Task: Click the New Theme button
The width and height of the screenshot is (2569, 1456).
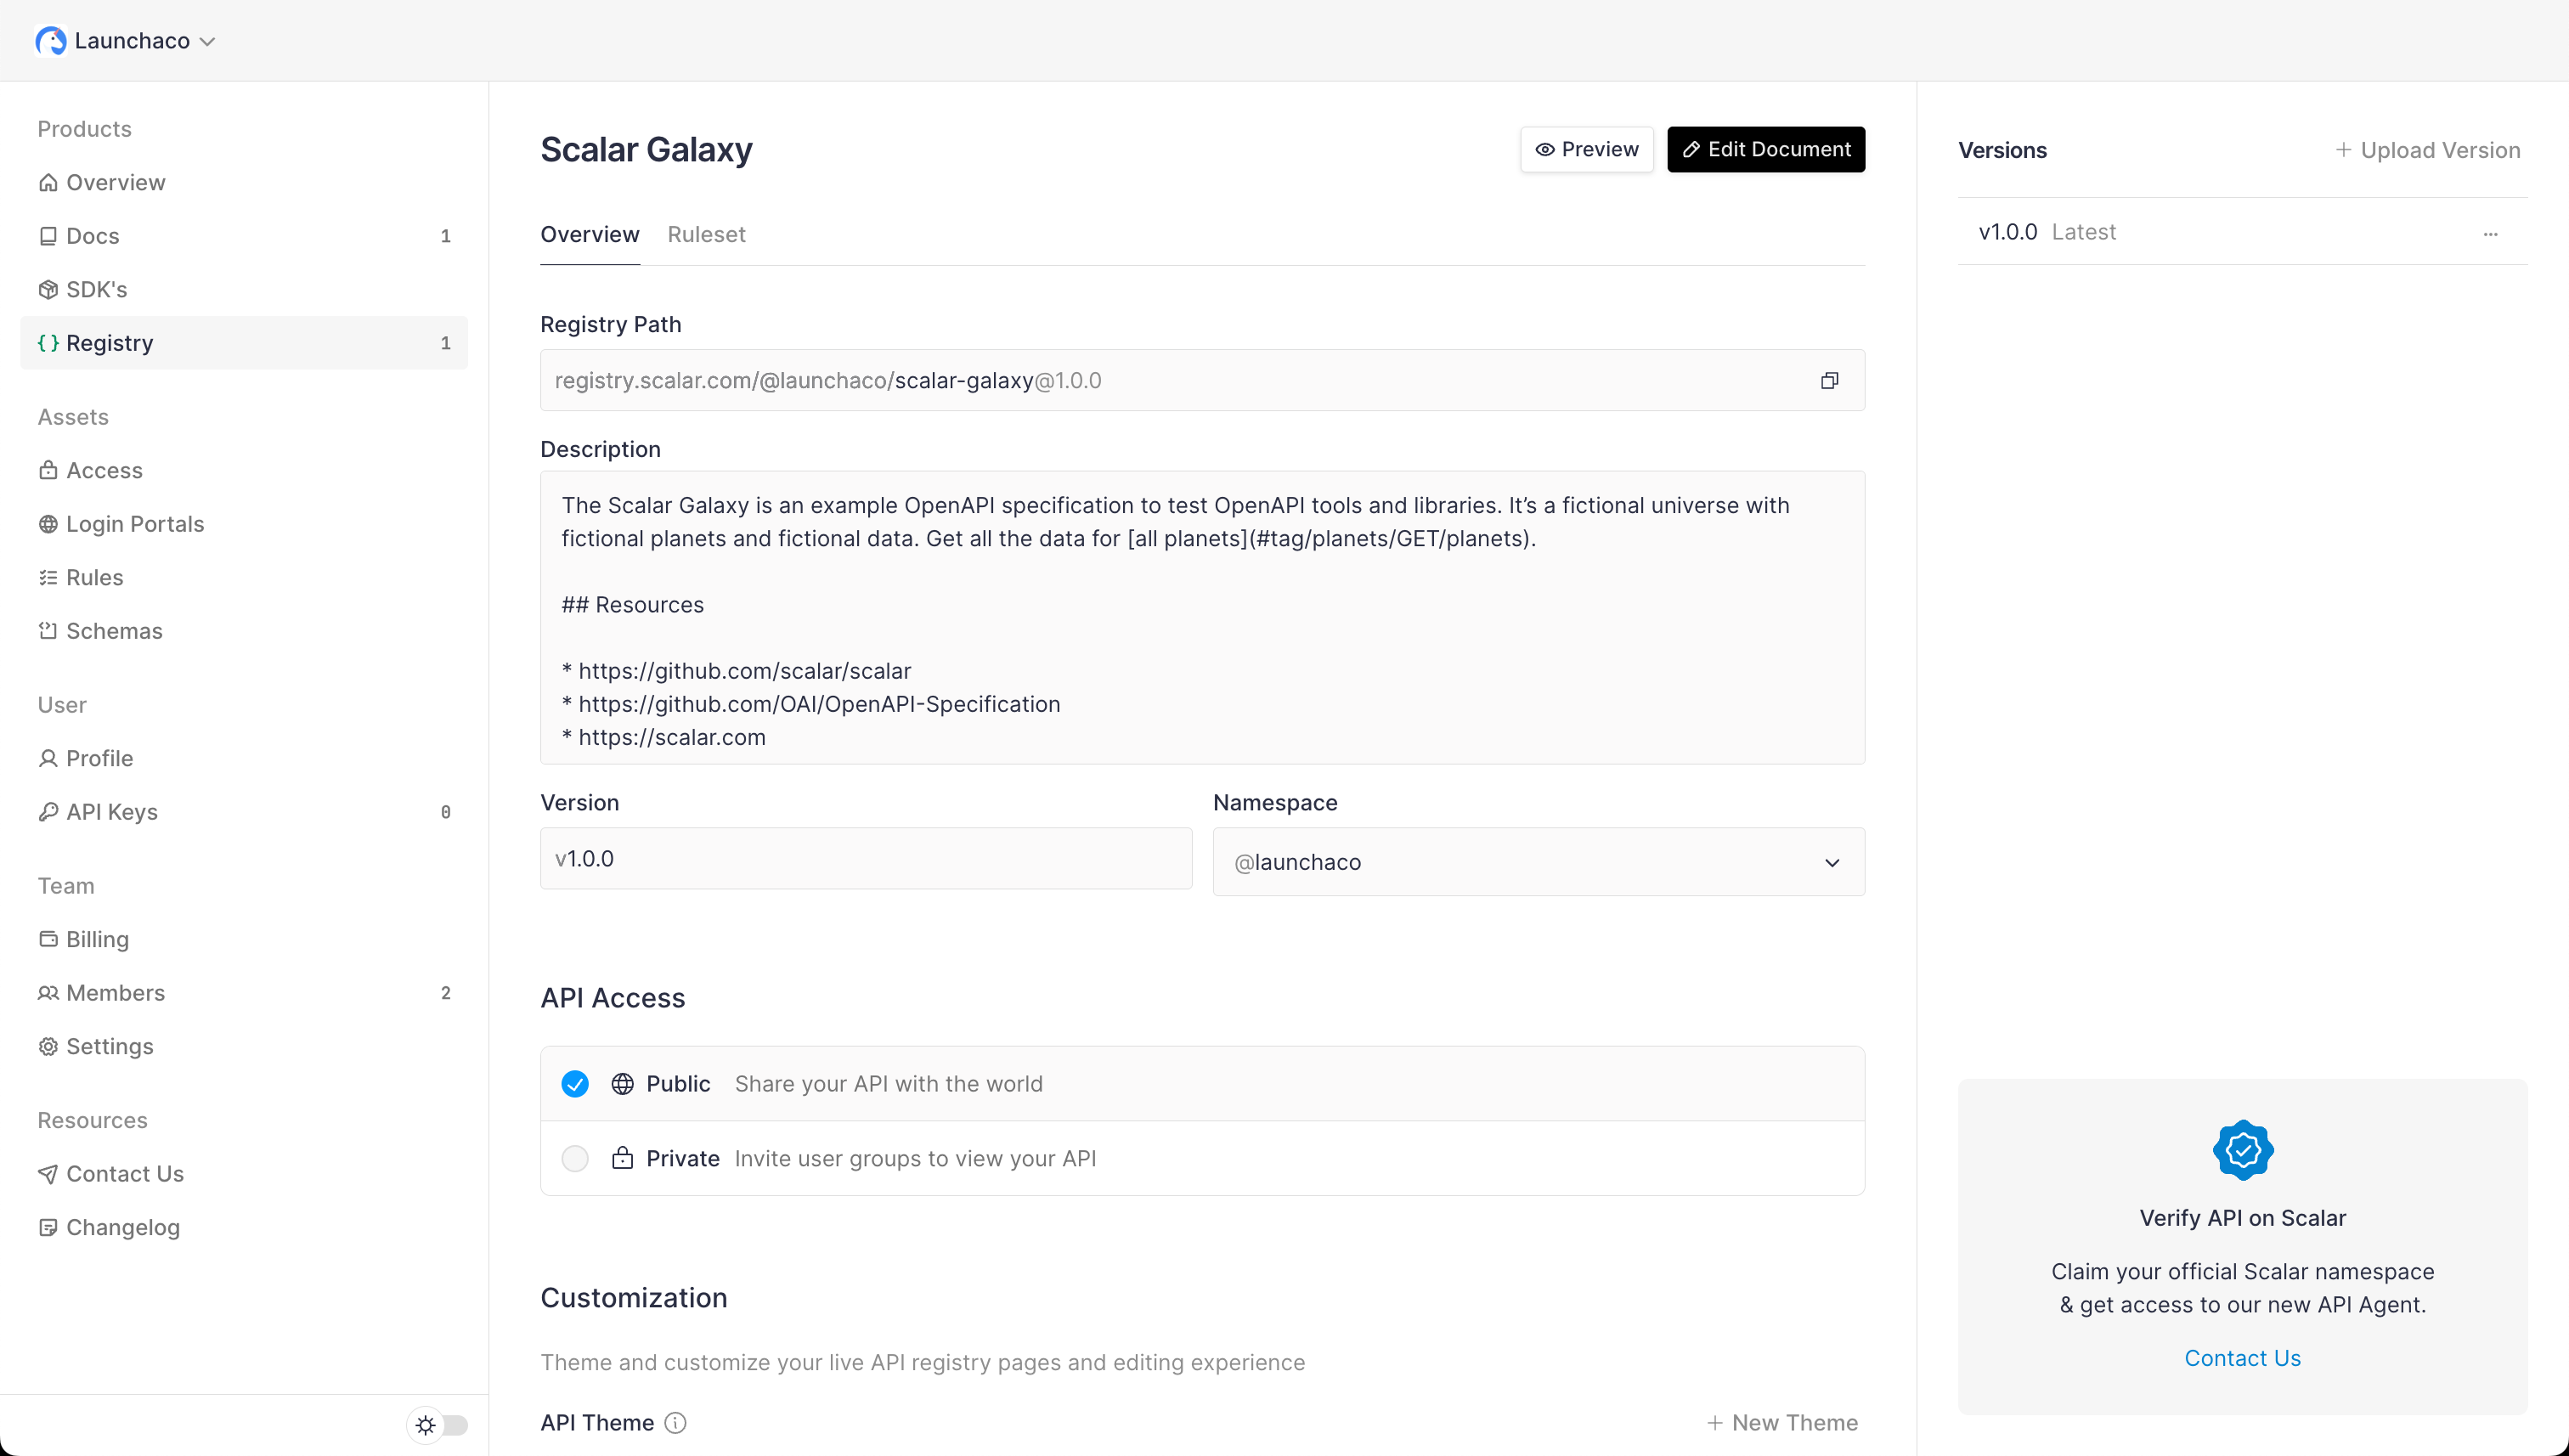Action: 1782,1423
